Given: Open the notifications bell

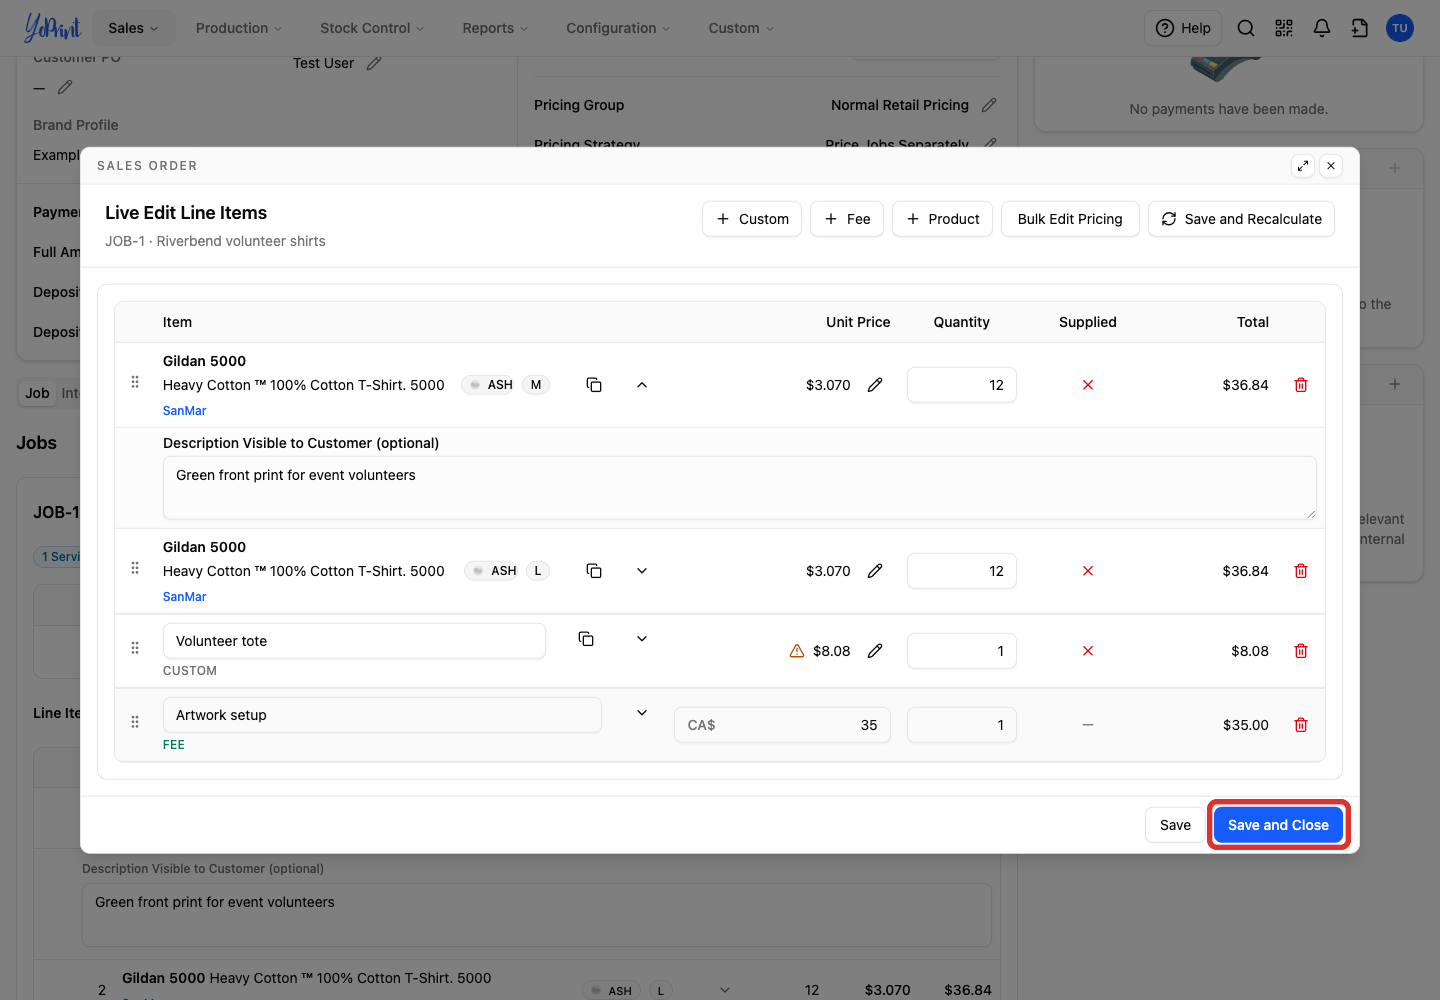Looking at the screenshot, I should [1322, 28].
